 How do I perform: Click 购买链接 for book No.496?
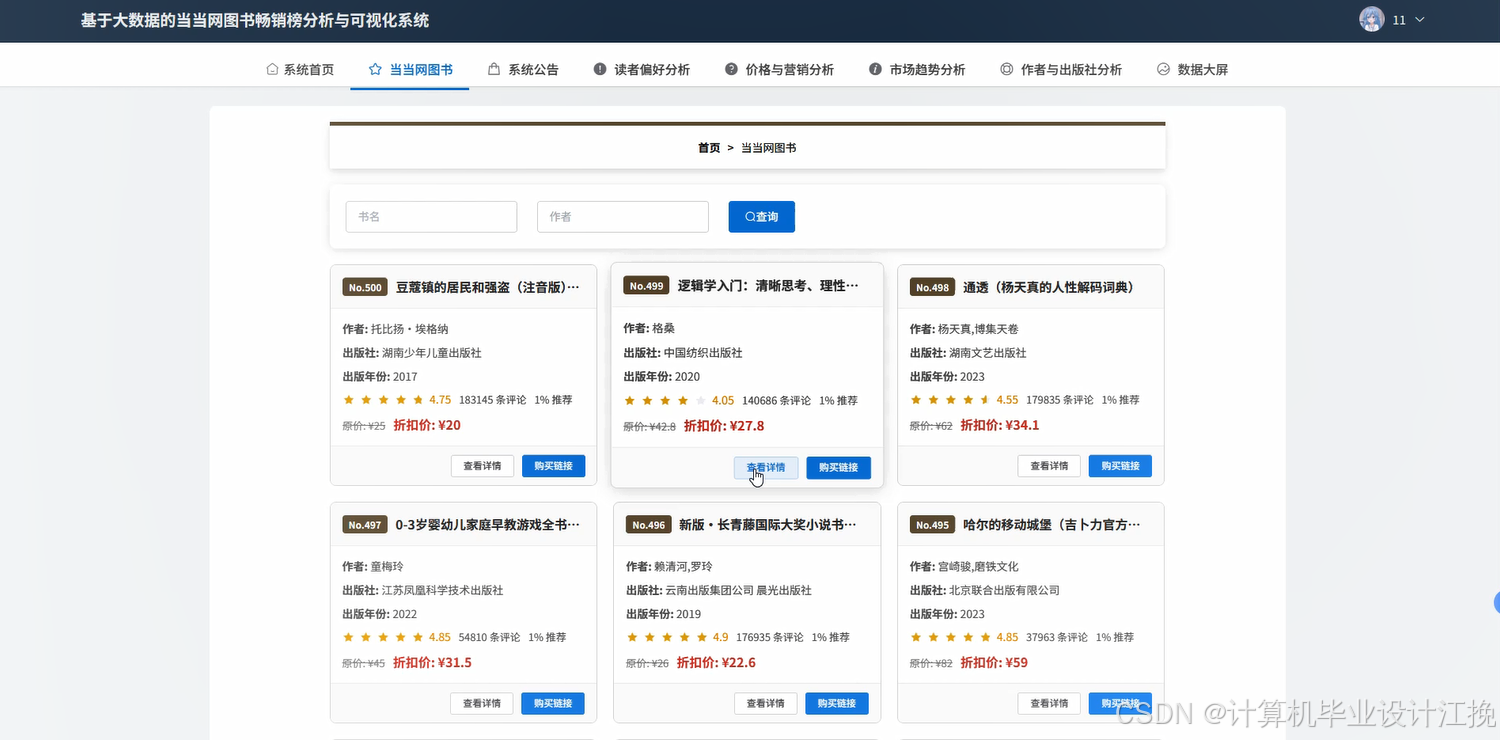837,704
